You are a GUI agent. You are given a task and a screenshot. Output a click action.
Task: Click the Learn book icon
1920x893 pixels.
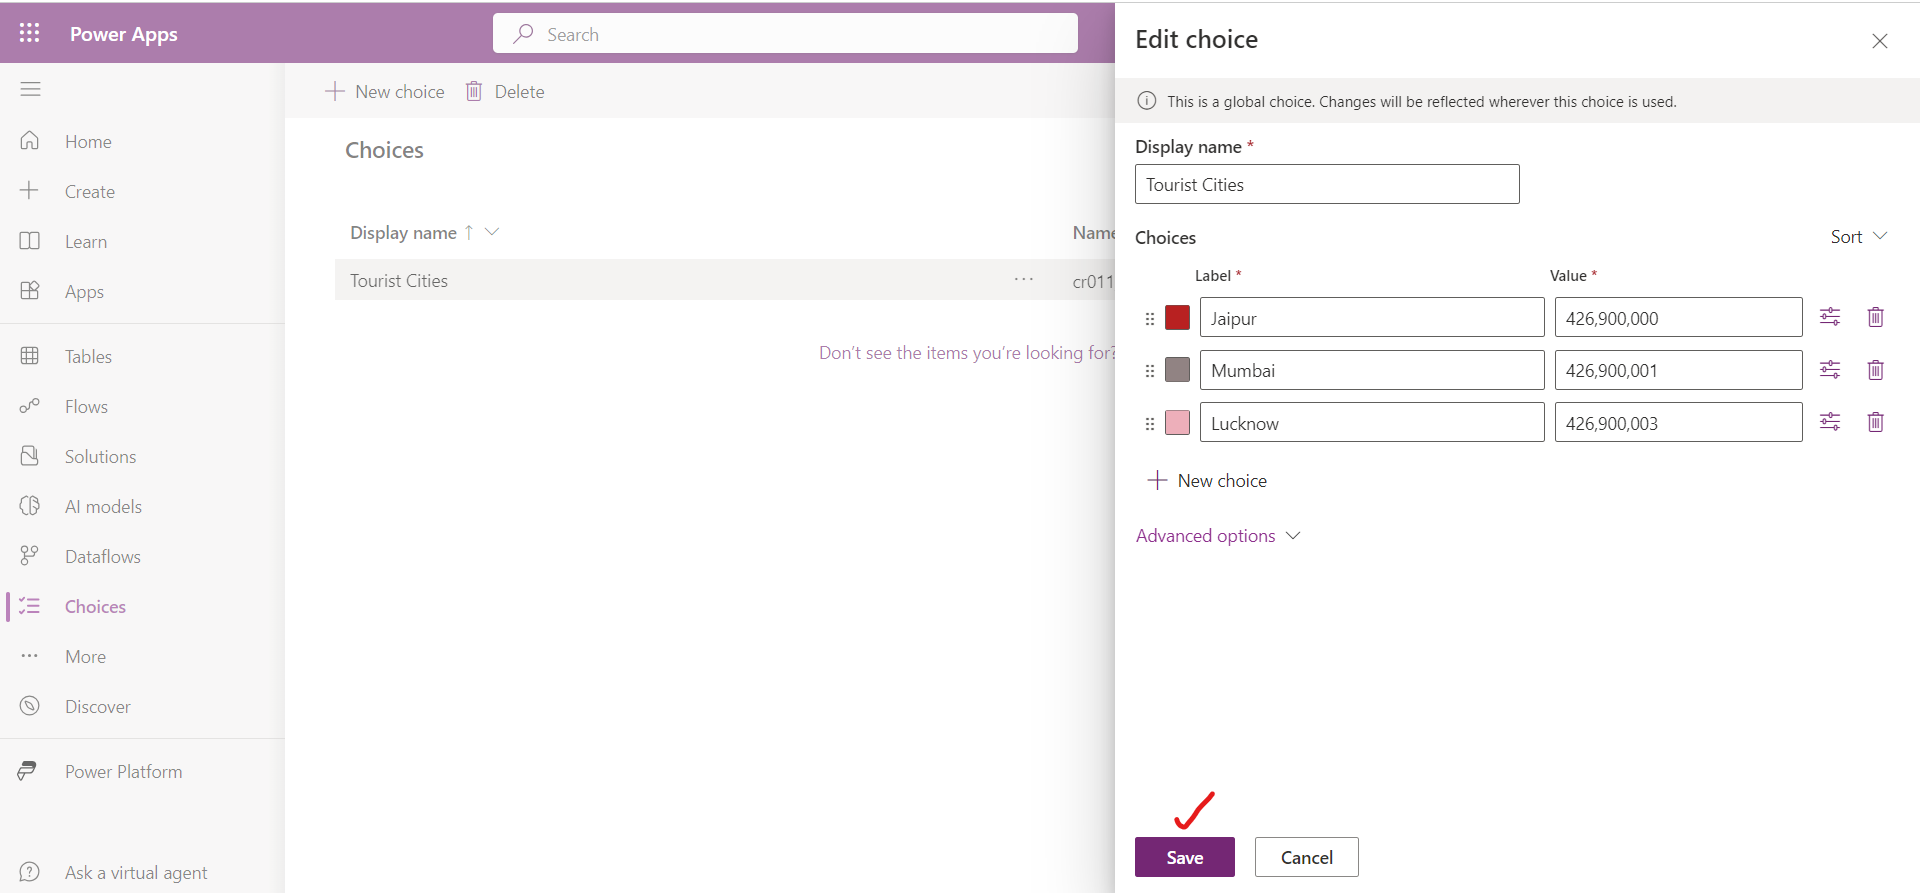pos(30,241)
